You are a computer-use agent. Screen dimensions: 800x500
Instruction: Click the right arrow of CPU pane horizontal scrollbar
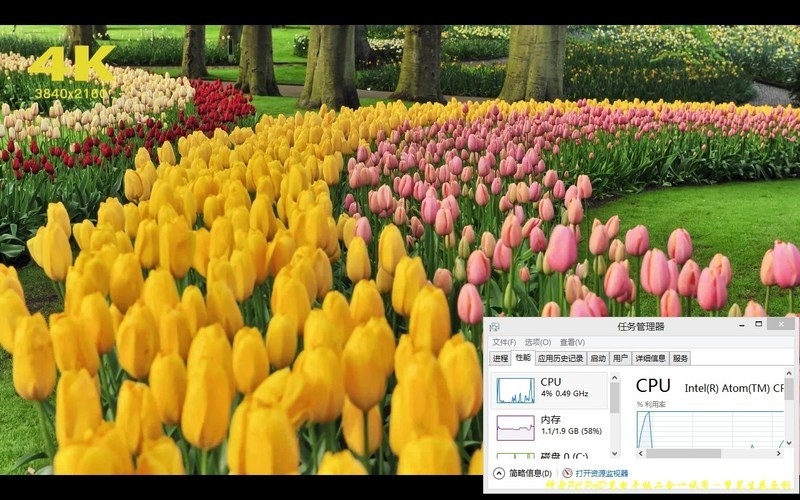click(779, 454)
